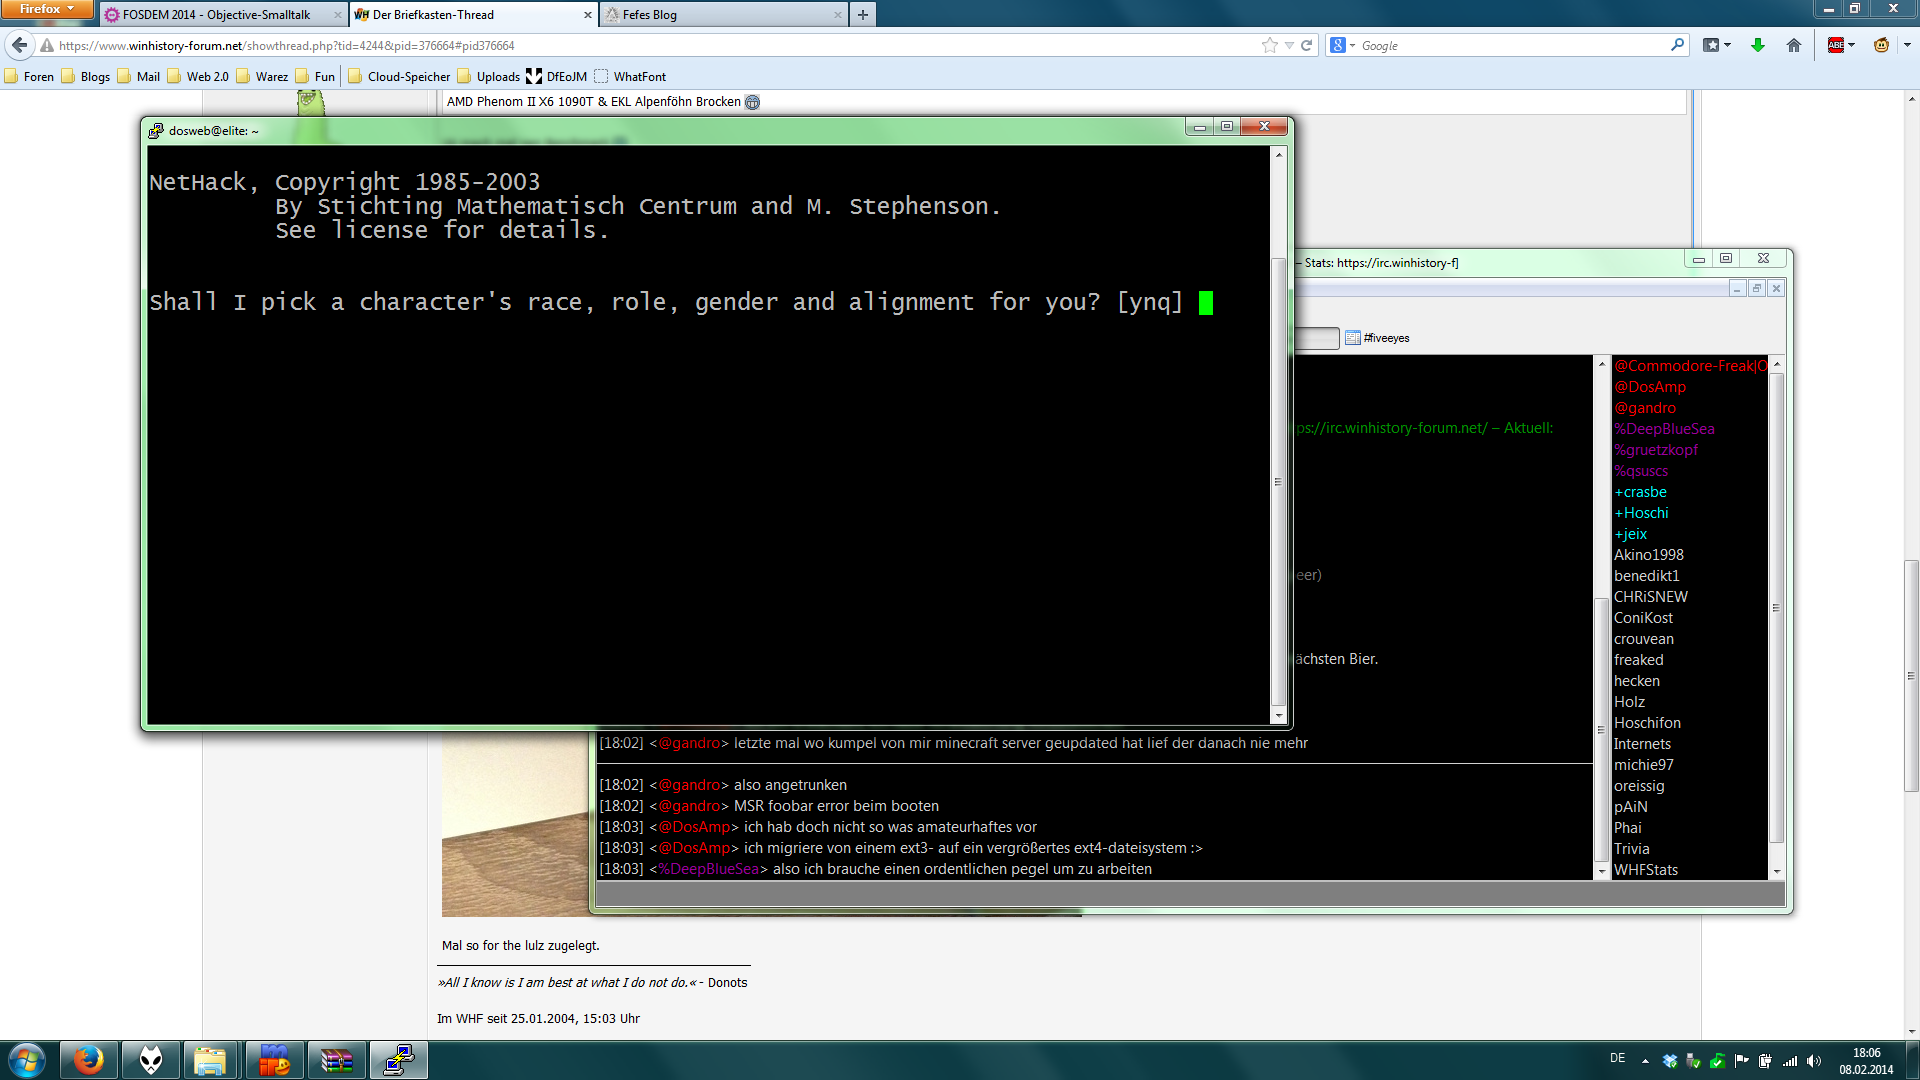Open the Uploads bookmarks folder
The height and width of the screenshot is (1080, 1920).
click(489, 76)
